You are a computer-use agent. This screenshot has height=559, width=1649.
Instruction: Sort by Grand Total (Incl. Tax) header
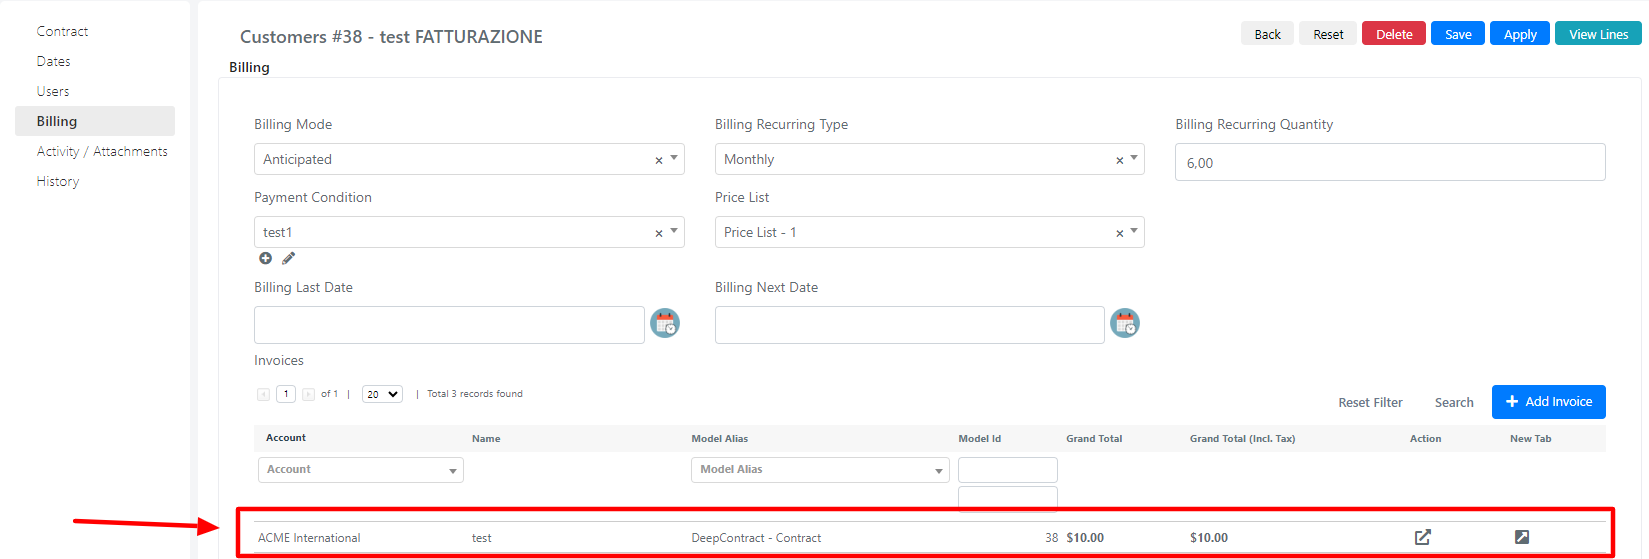[x=1242, y=439]
